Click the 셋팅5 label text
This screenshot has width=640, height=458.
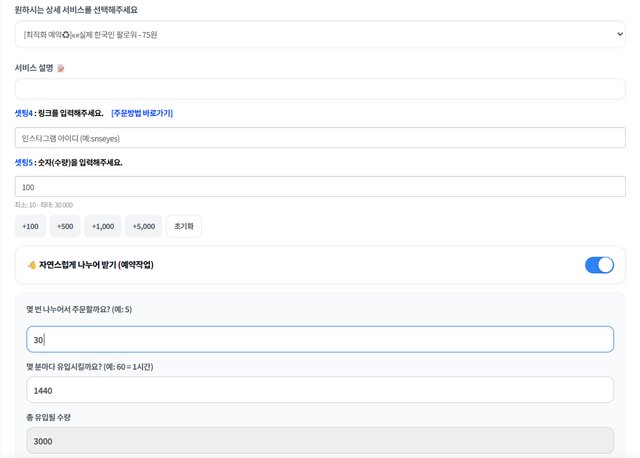pos(24,162)
